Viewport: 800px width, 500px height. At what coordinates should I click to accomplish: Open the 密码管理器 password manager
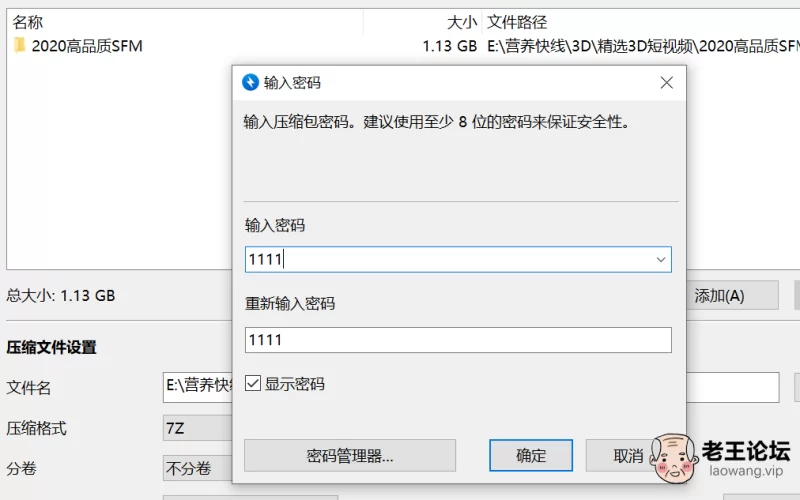(350, 455)
